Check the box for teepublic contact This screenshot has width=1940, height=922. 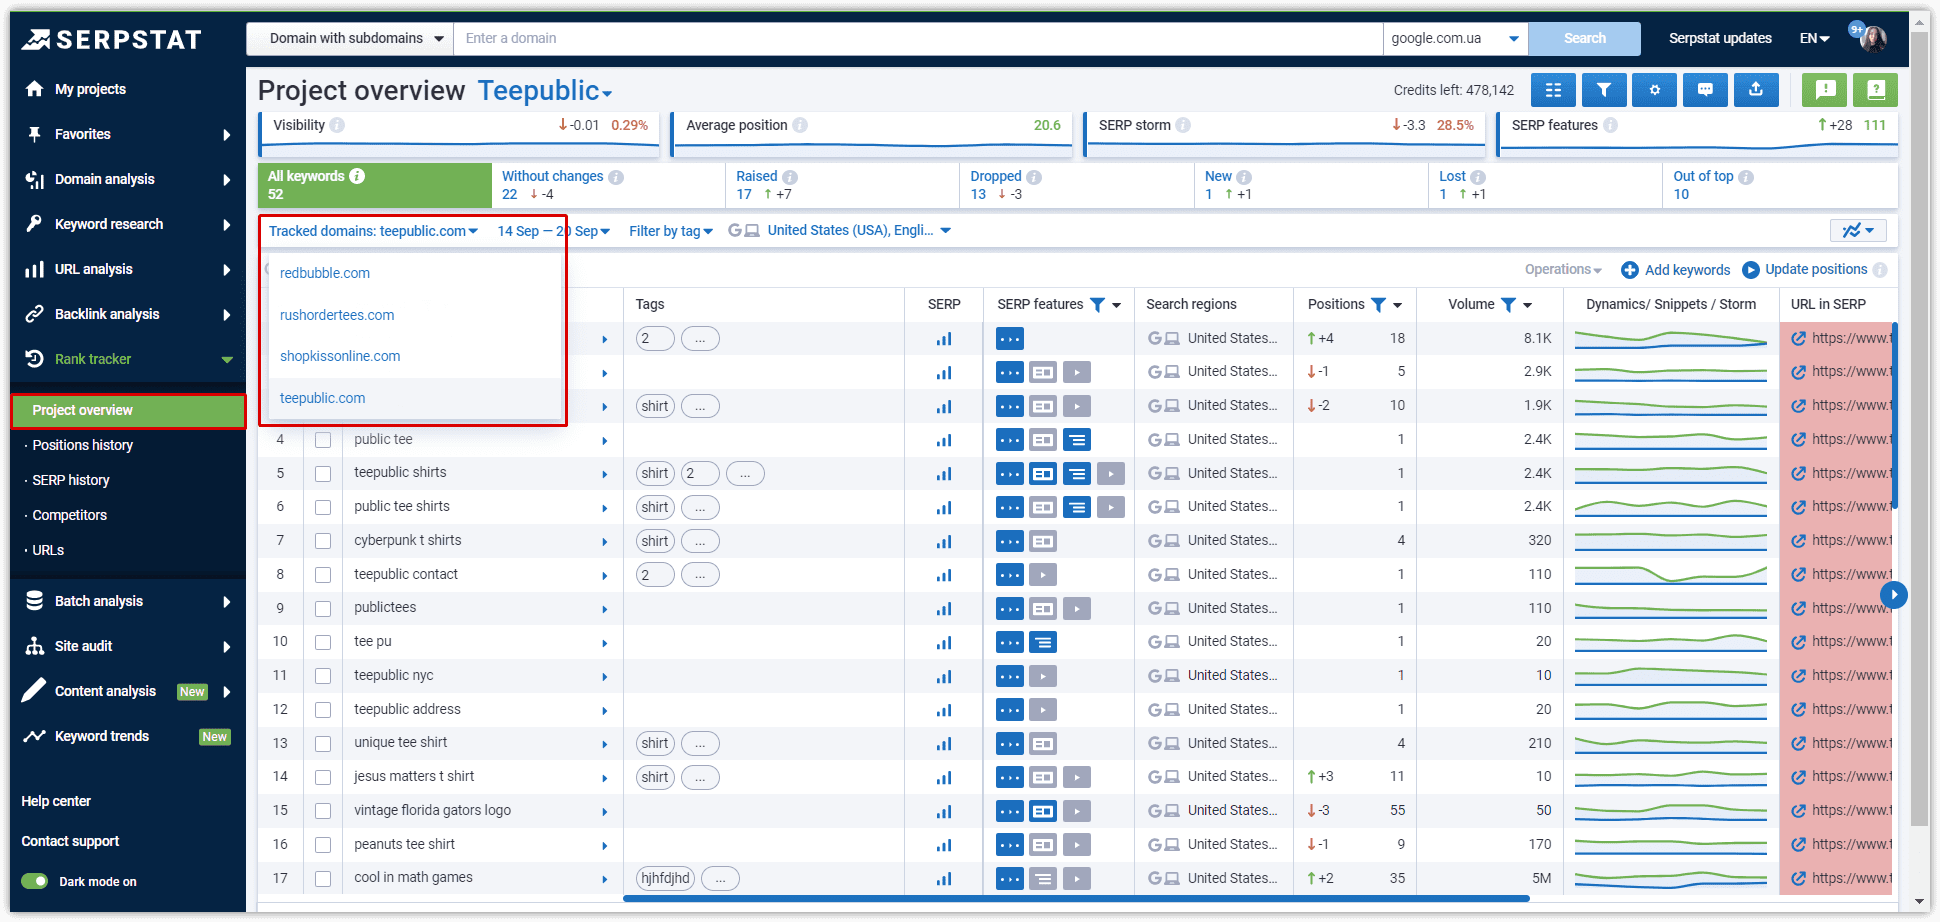click(323, 575)
